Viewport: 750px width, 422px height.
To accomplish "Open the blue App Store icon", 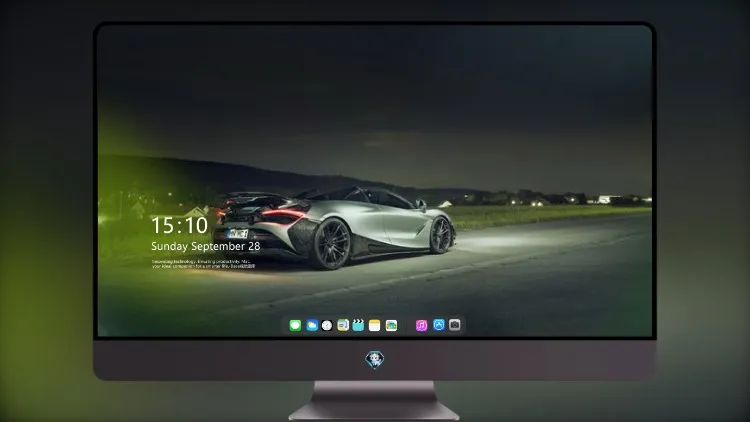I will pyautogui.click(x=439, y=325).
